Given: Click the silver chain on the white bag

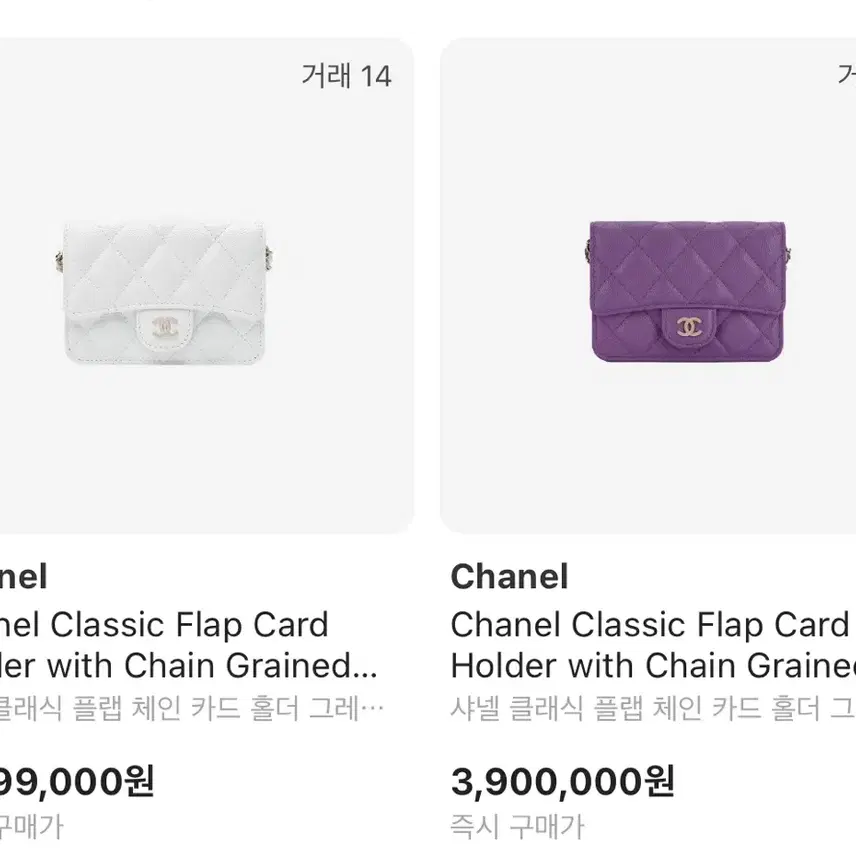Looking at the screenshot, I should 57,261.
